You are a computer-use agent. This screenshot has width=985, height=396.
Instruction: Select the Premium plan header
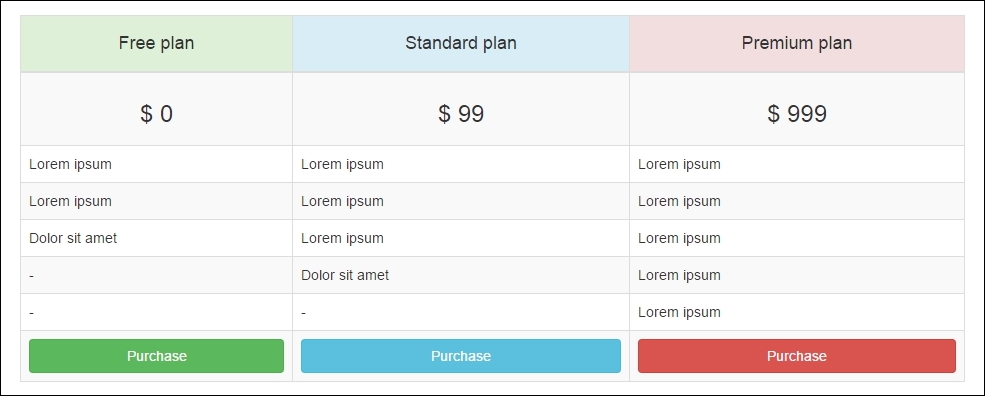pyautogui.click(x=797, y=43)
